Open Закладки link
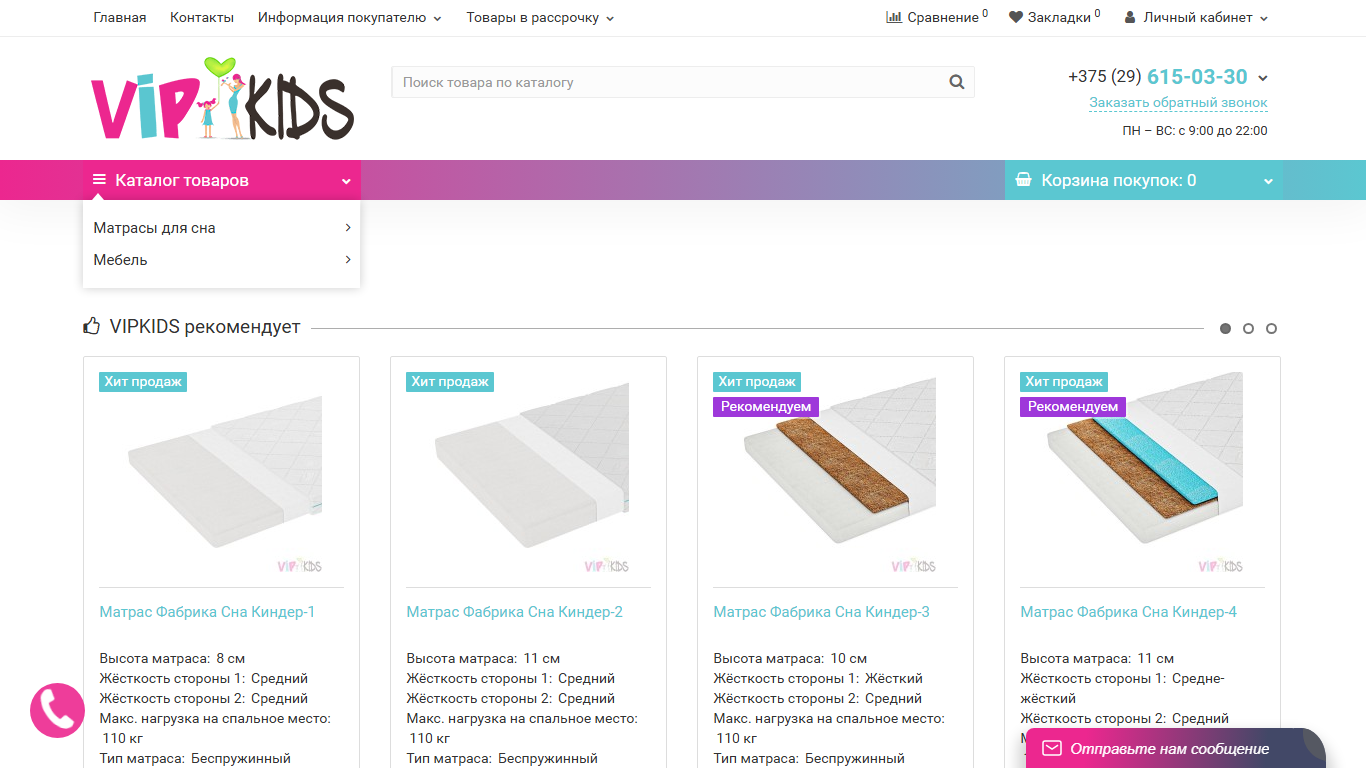 [1059, 17]
